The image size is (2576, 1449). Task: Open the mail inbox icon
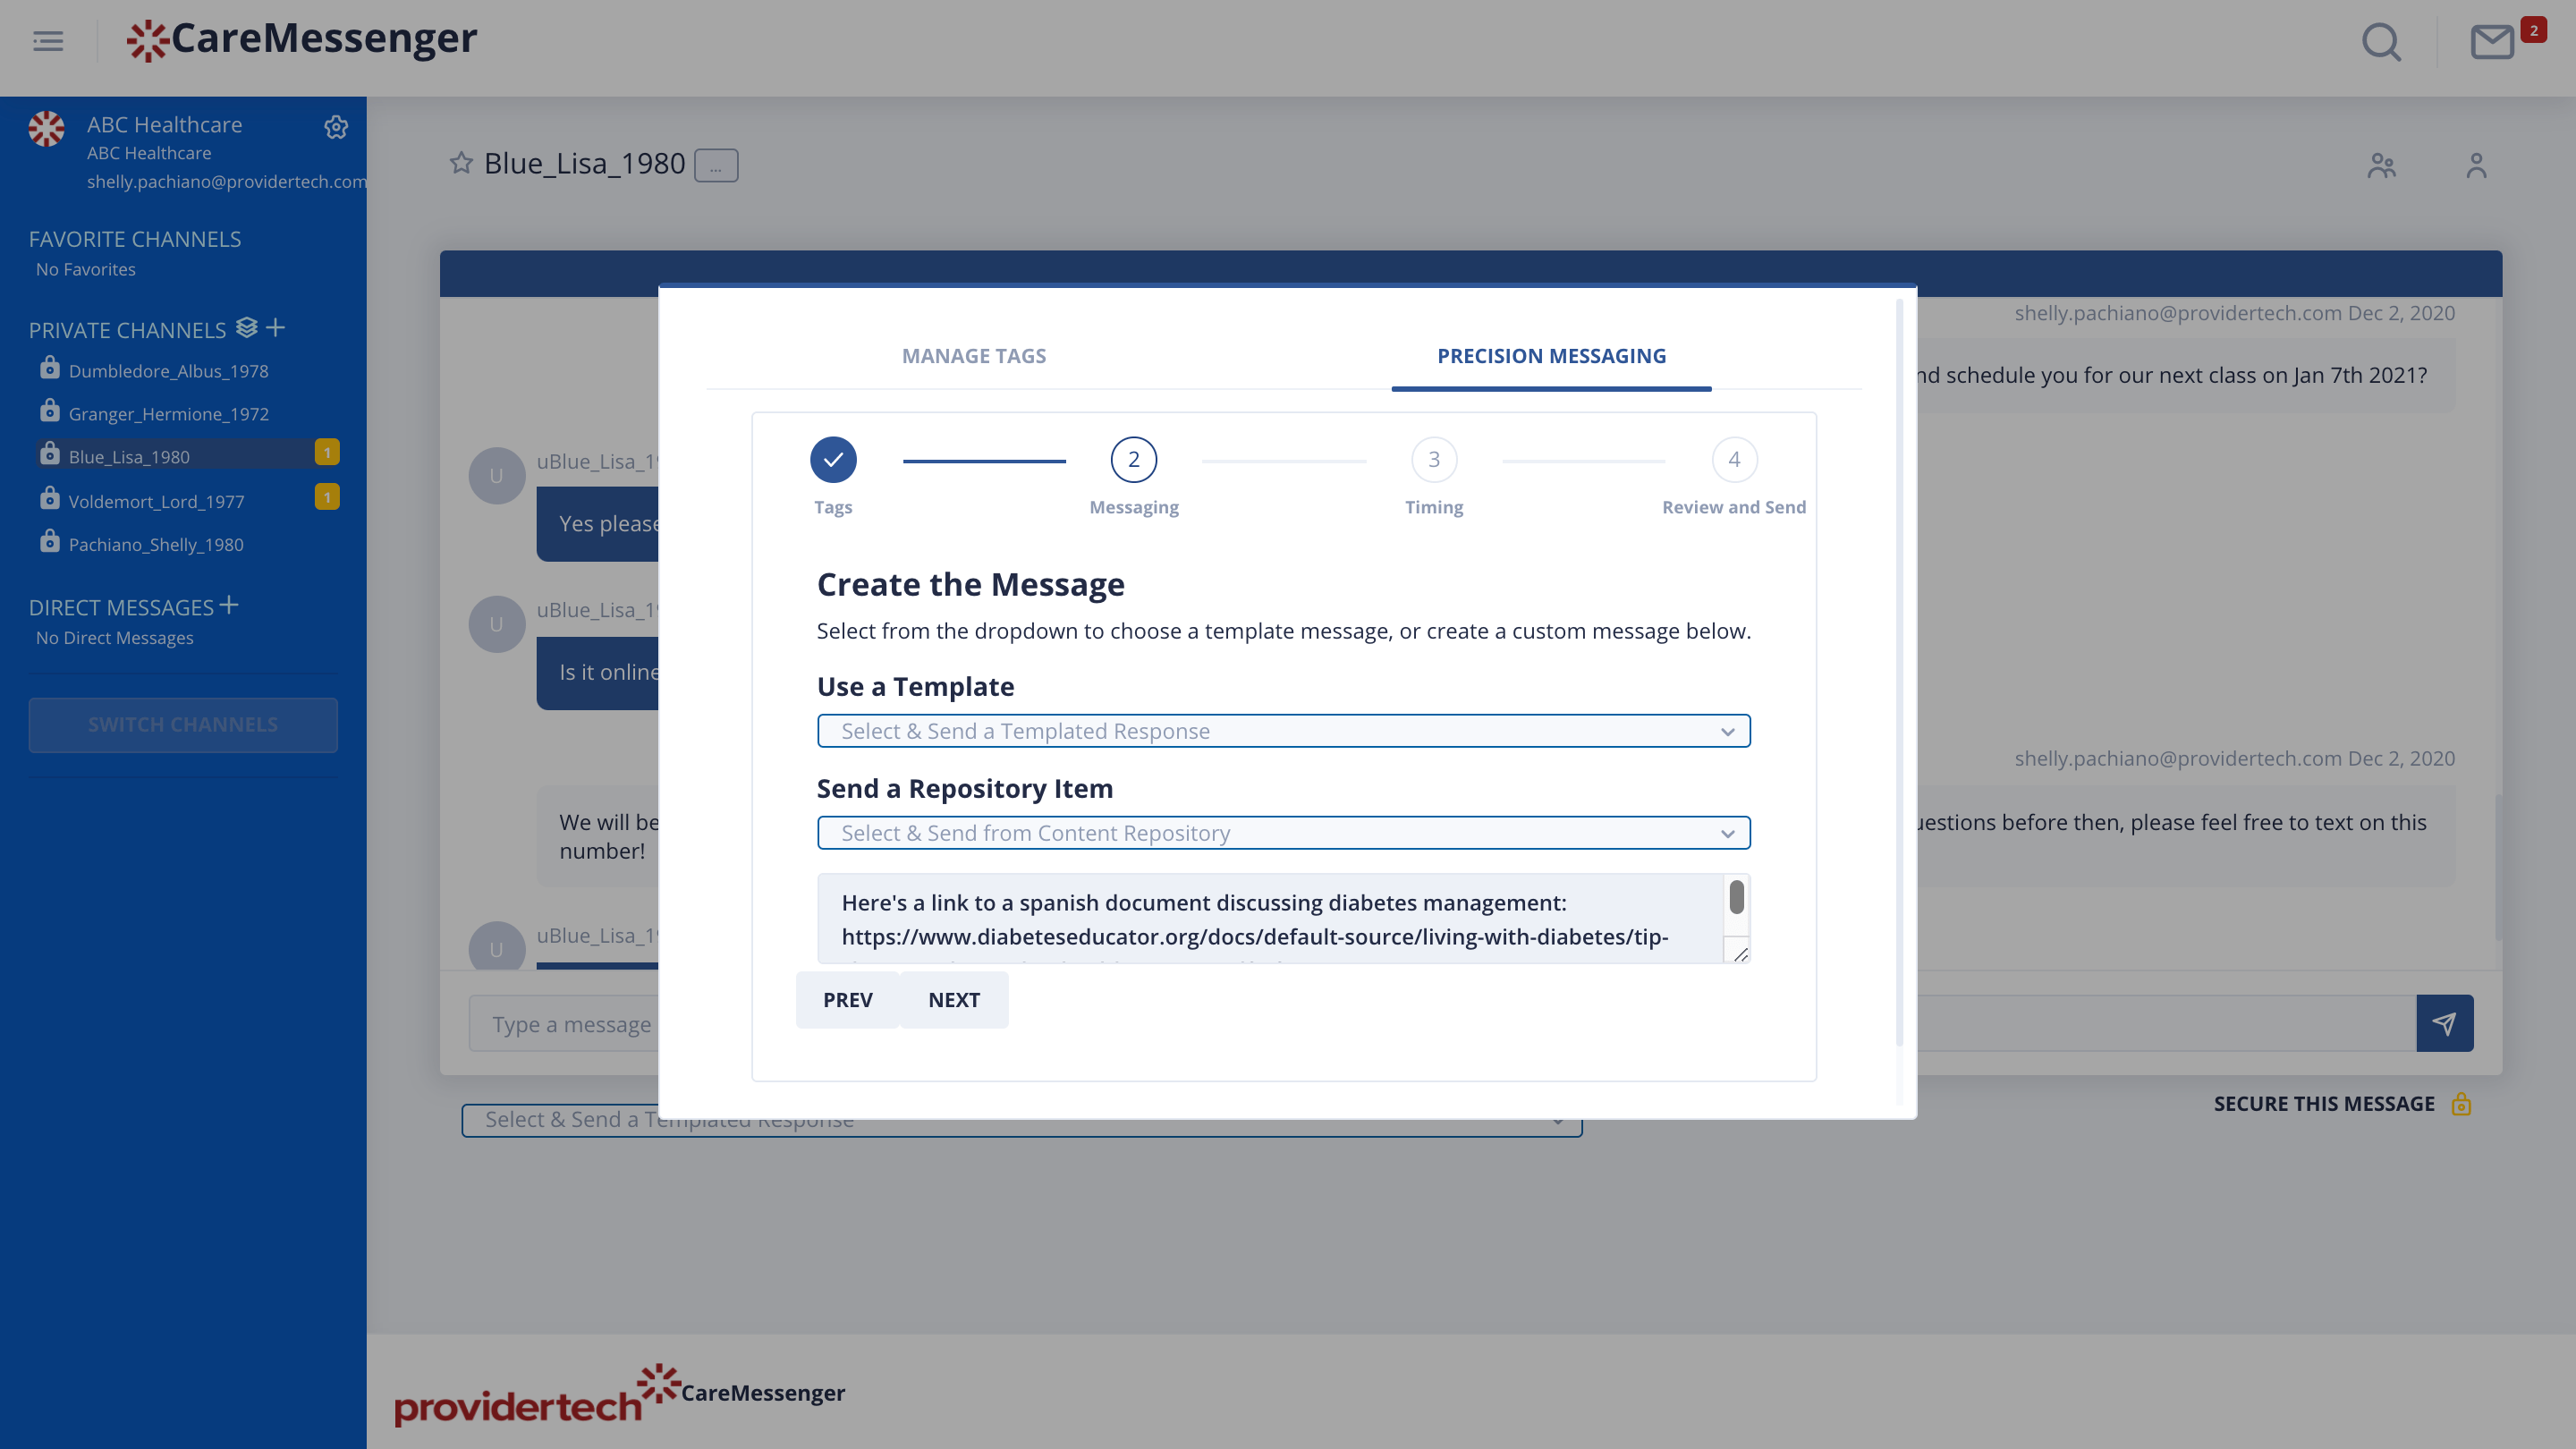(2492, 42)
